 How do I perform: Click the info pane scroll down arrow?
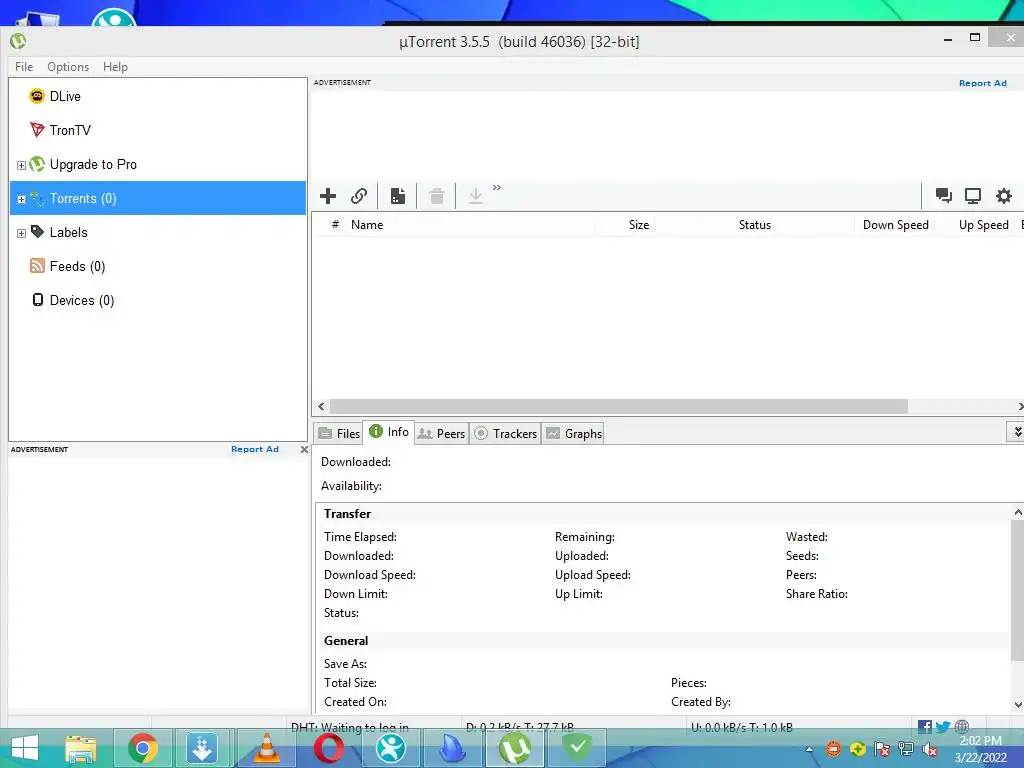click(1018, 705)
